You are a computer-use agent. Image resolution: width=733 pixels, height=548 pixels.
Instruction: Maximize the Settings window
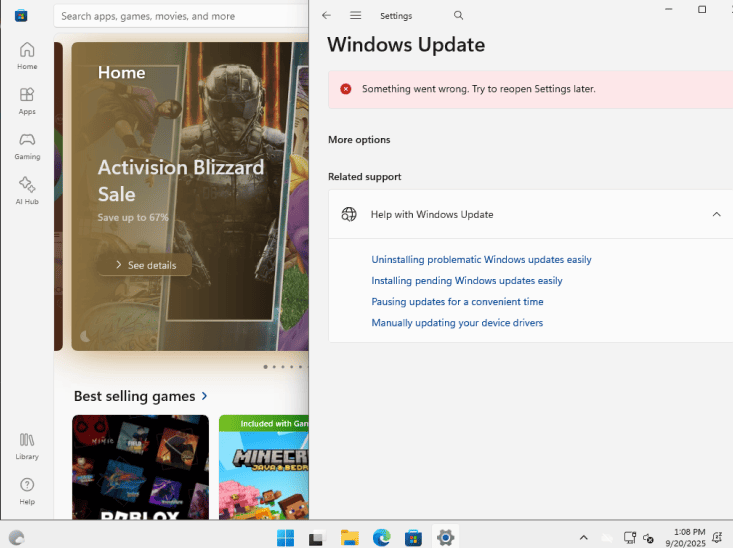[702, 9]
